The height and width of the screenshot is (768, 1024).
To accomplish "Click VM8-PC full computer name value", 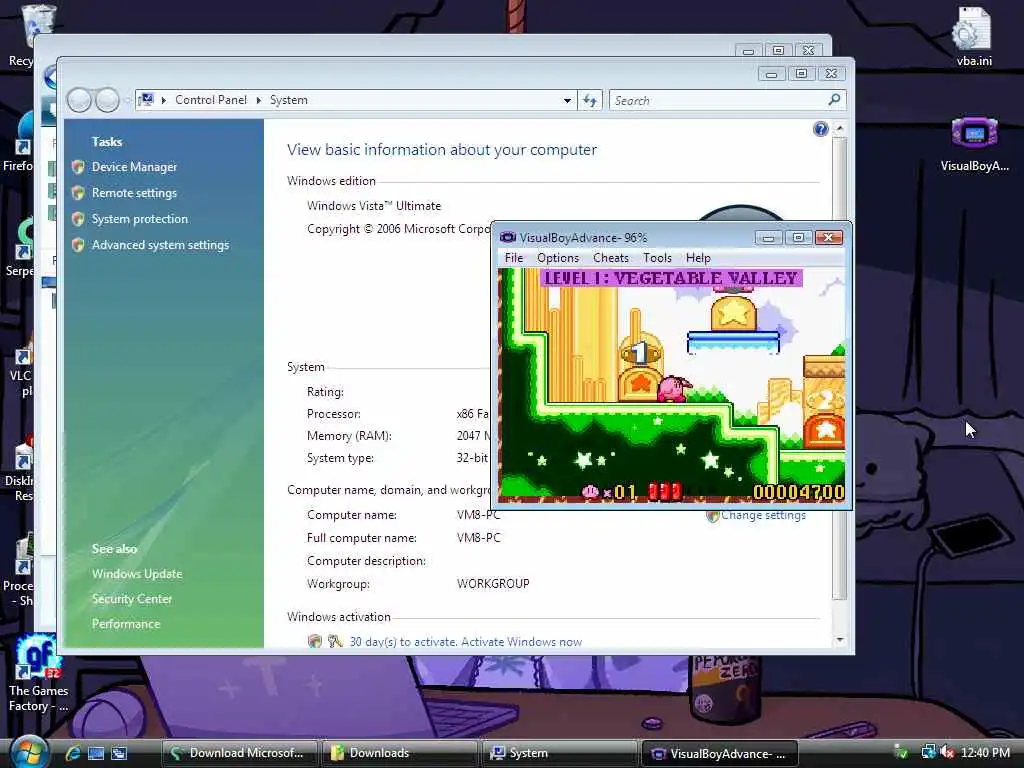I will (x=479, y=537).
